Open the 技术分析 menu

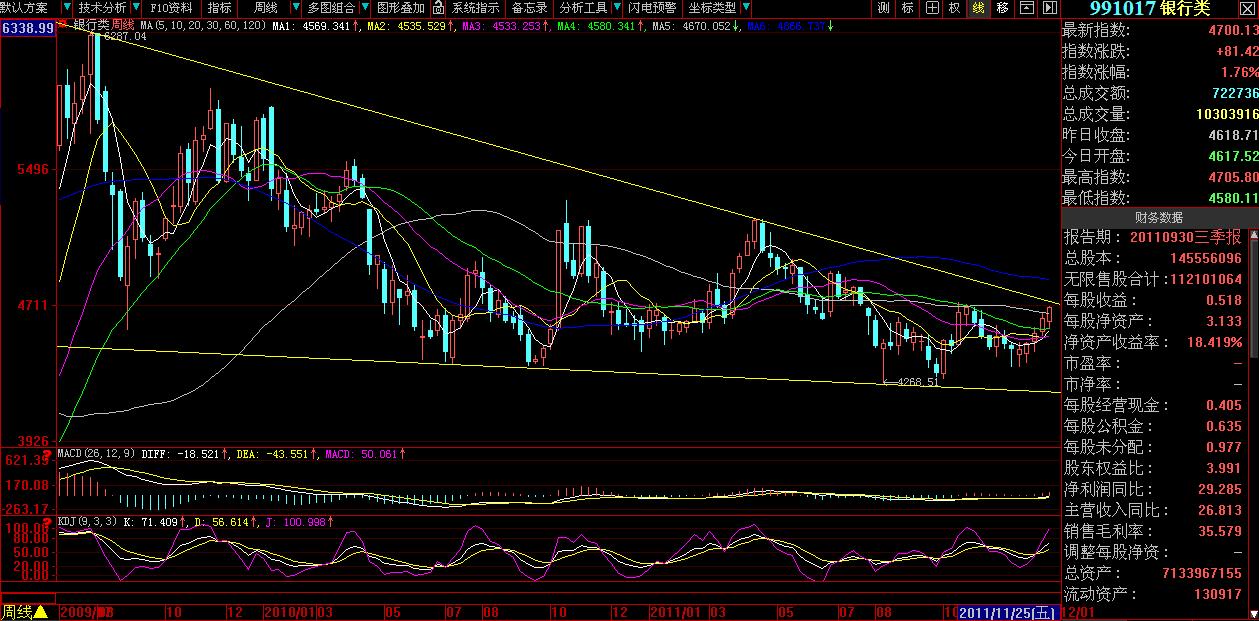[x=102, y=8]
